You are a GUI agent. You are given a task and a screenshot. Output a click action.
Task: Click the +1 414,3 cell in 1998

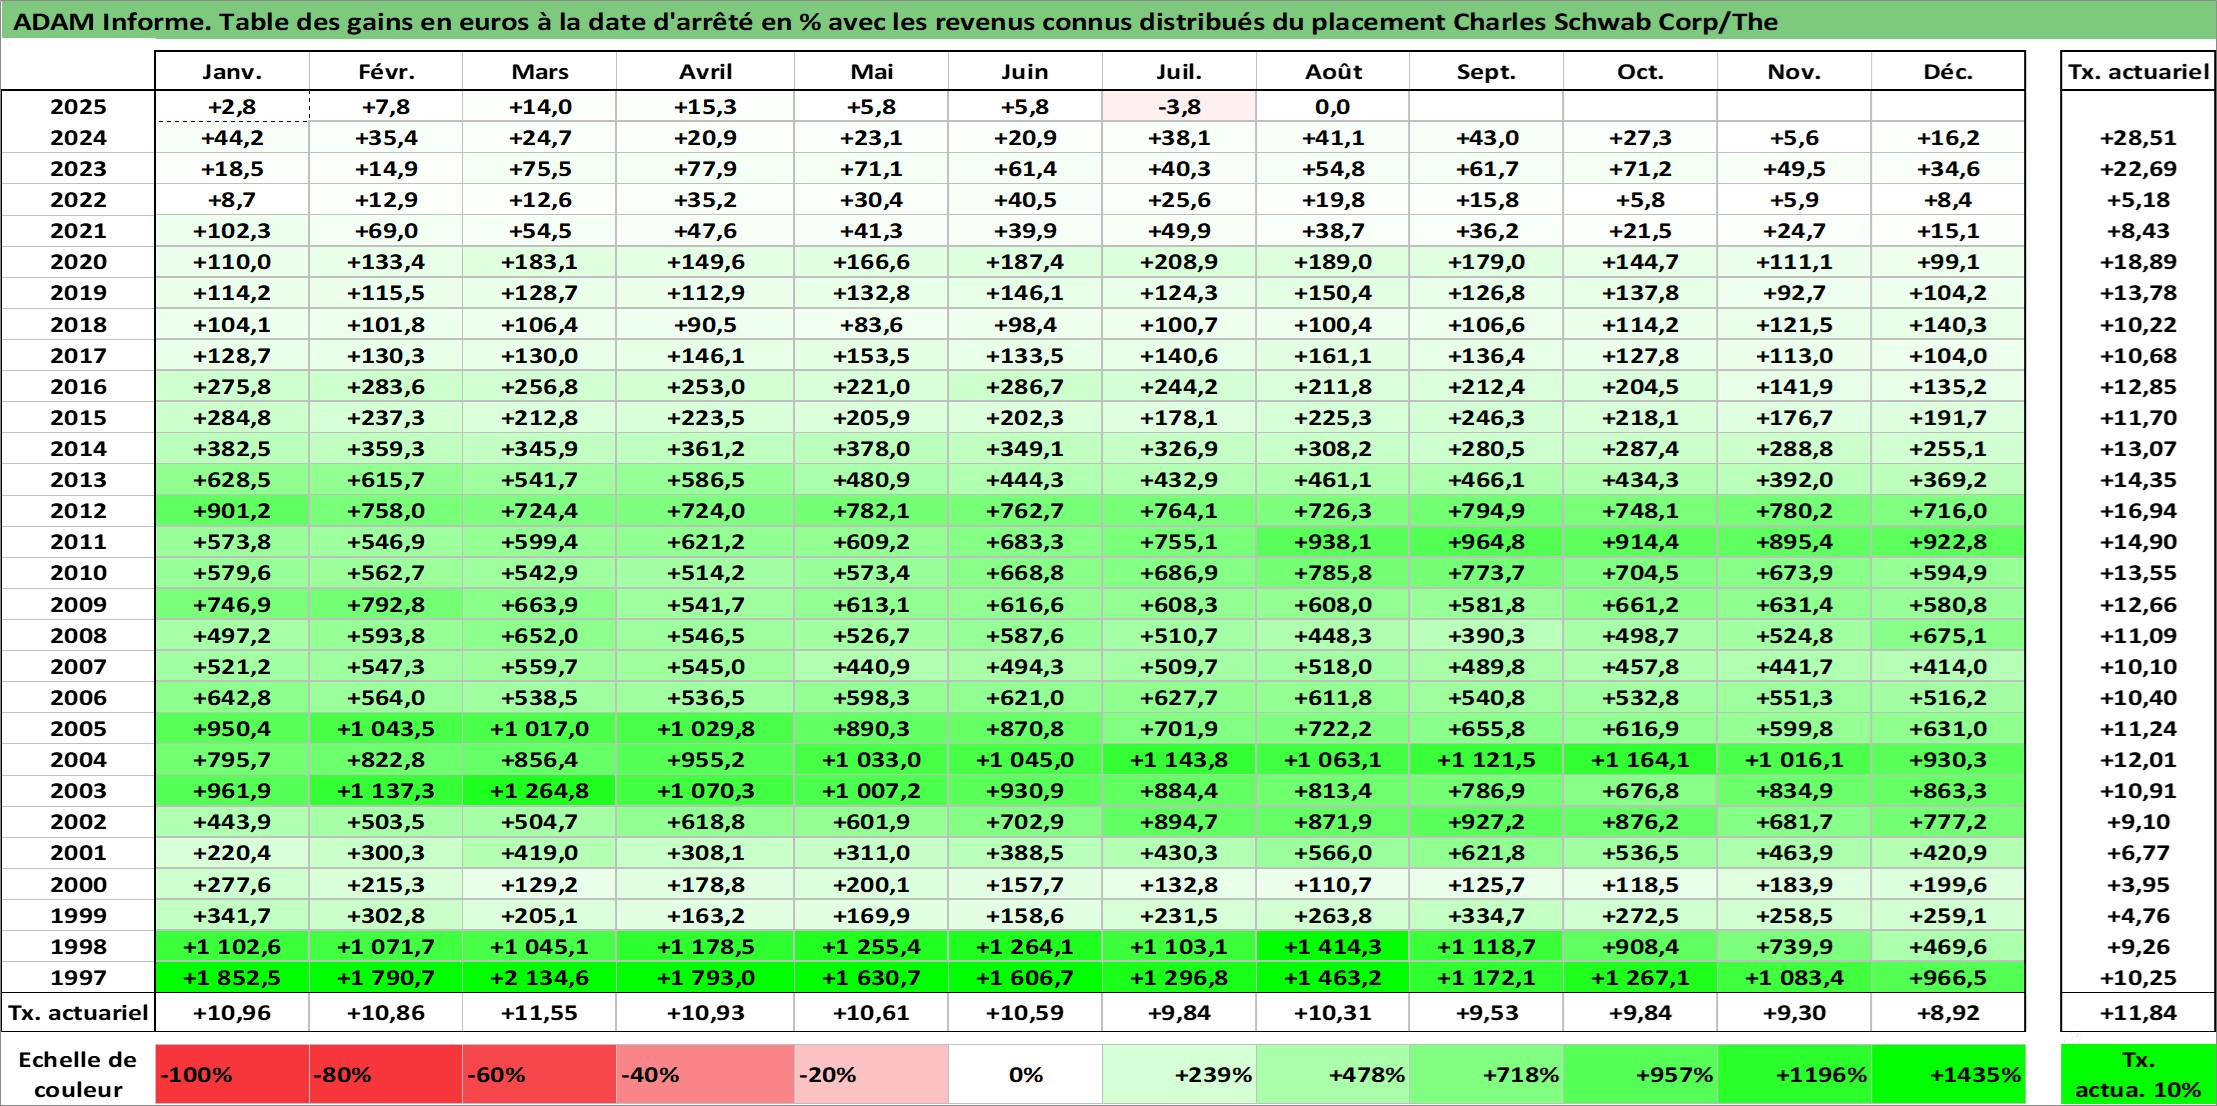coord(1333,946)
